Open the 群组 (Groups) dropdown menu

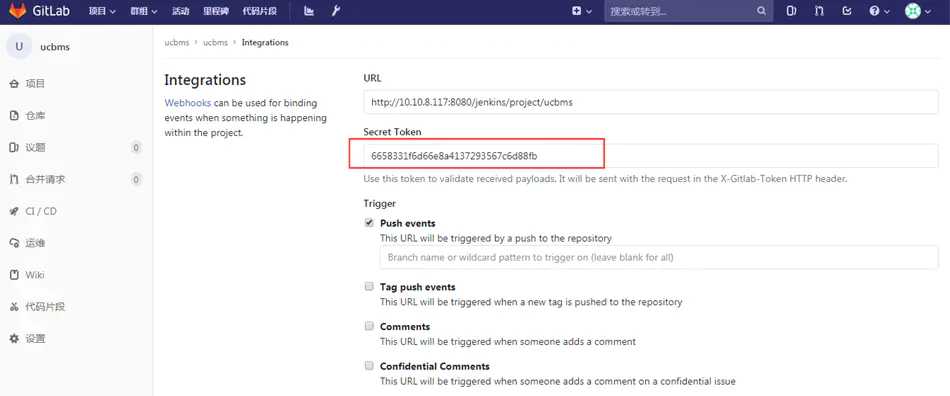pos(144,11)
